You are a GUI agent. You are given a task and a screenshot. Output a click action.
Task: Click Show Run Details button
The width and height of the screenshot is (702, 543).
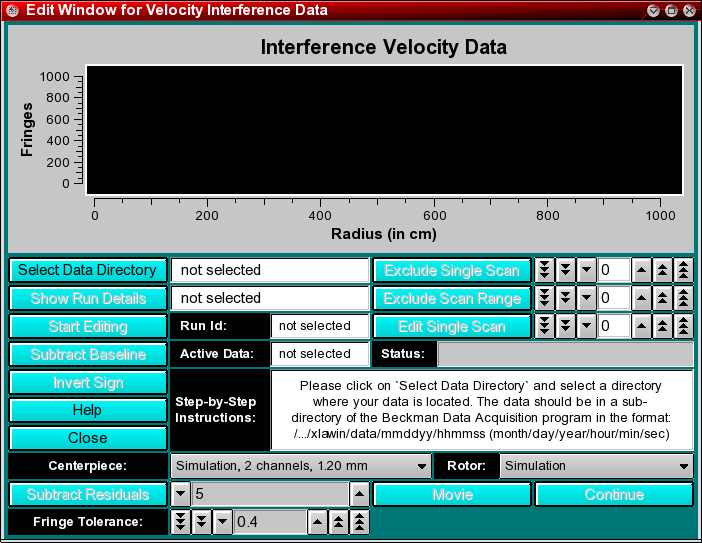(88, 298)
